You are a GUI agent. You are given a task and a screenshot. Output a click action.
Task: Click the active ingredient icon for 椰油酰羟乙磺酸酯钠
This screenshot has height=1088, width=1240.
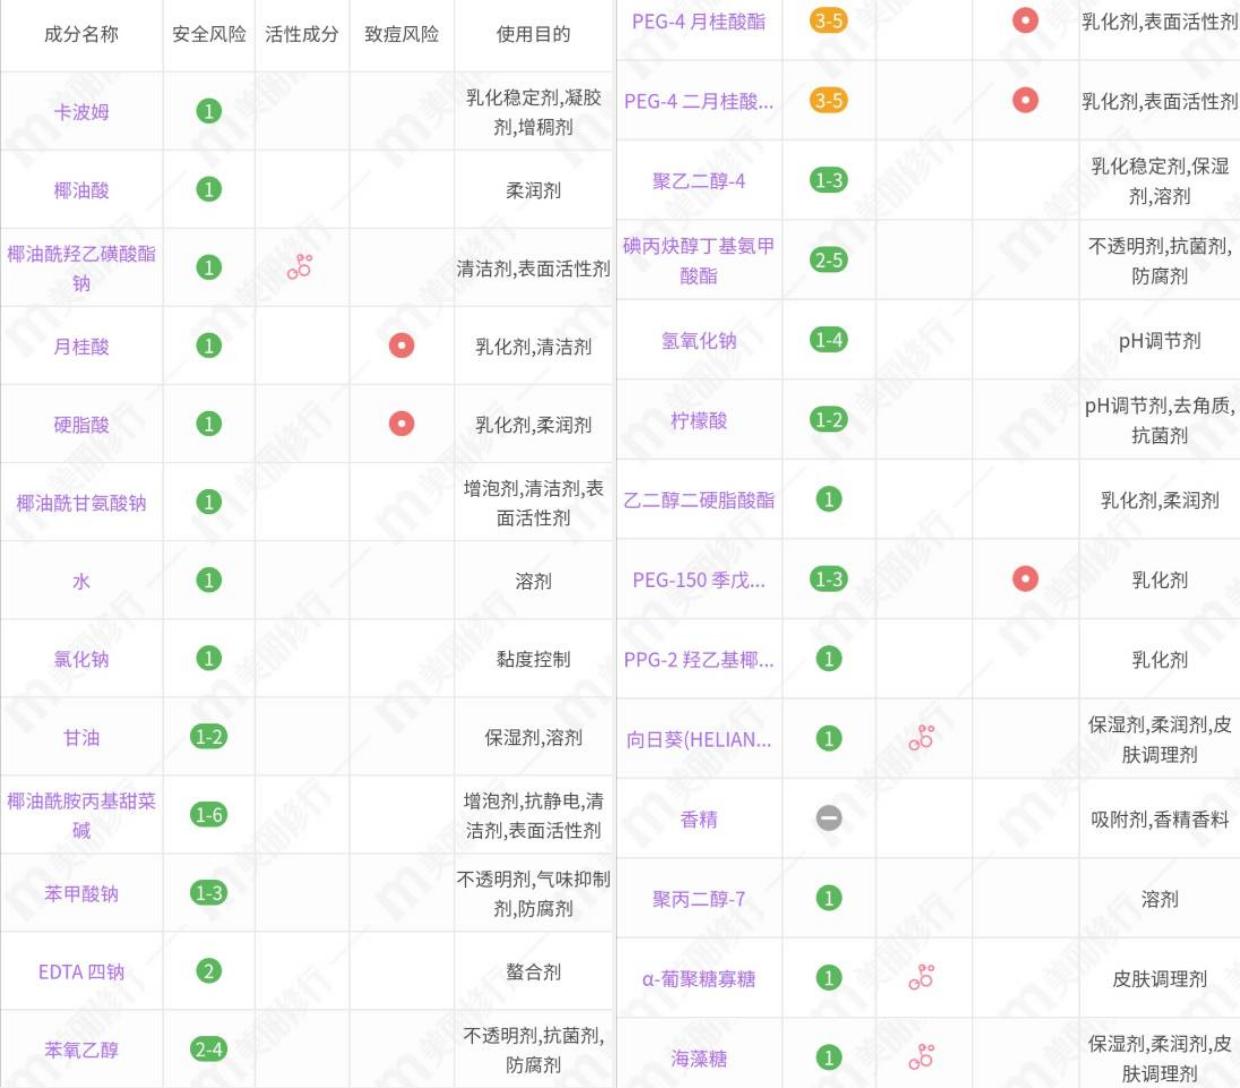(300, 267)
